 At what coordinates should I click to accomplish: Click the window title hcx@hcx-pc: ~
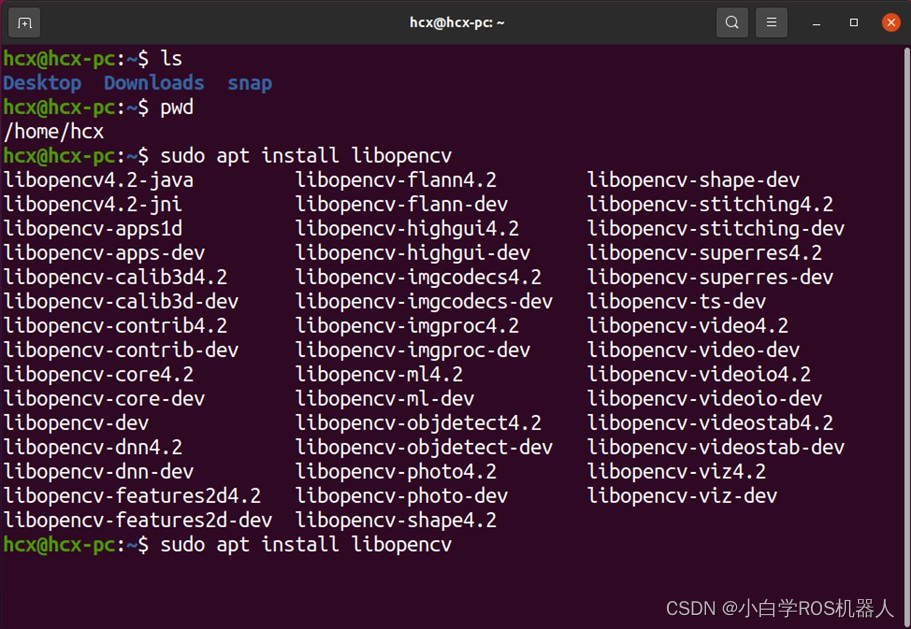(457, 23)
